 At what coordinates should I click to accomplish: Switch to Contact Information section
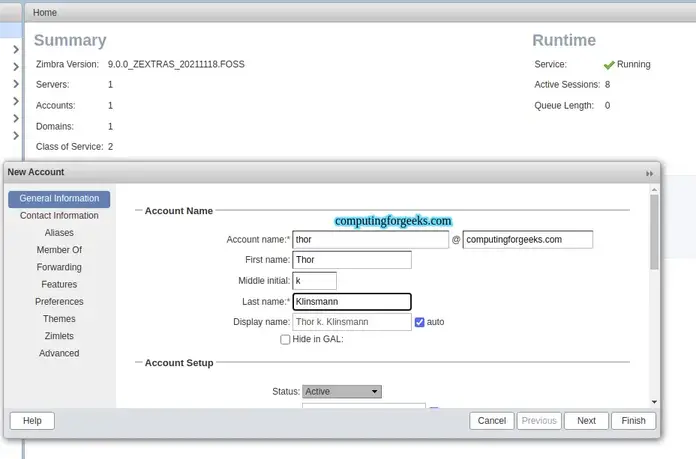(59, 215)
